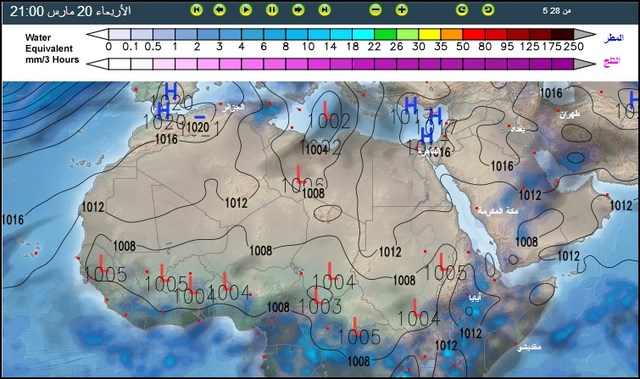Jump to first animation frame
640x379 pixels.
(x=197, y=10)
